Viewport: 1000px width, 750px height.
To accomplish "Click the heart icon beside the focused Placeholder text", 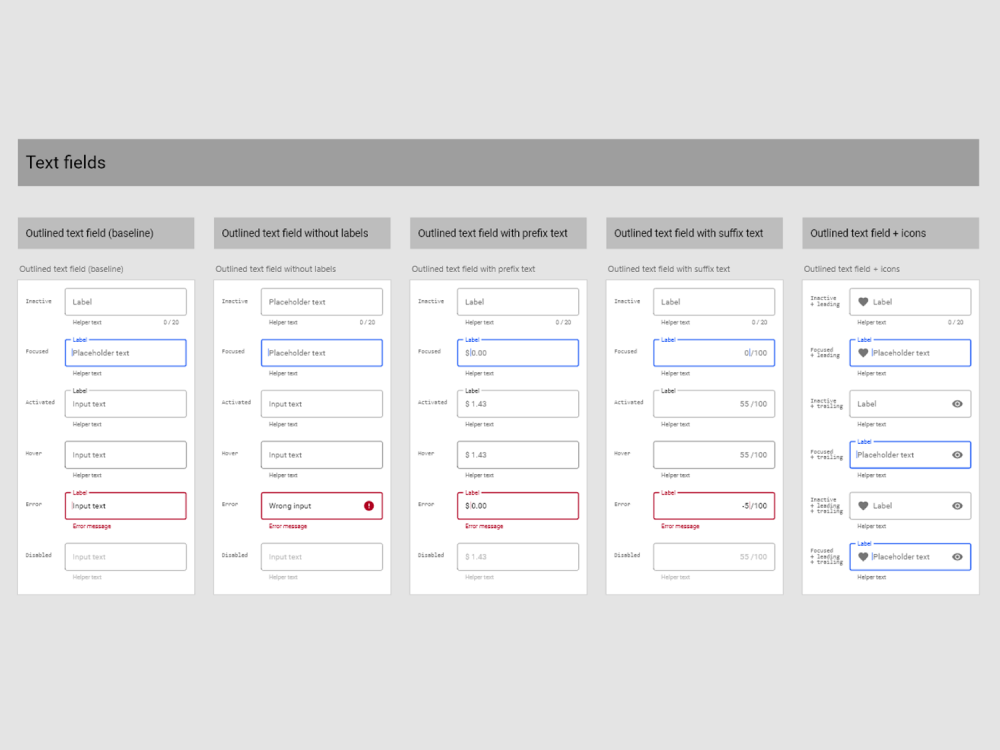I will point(863,352).
